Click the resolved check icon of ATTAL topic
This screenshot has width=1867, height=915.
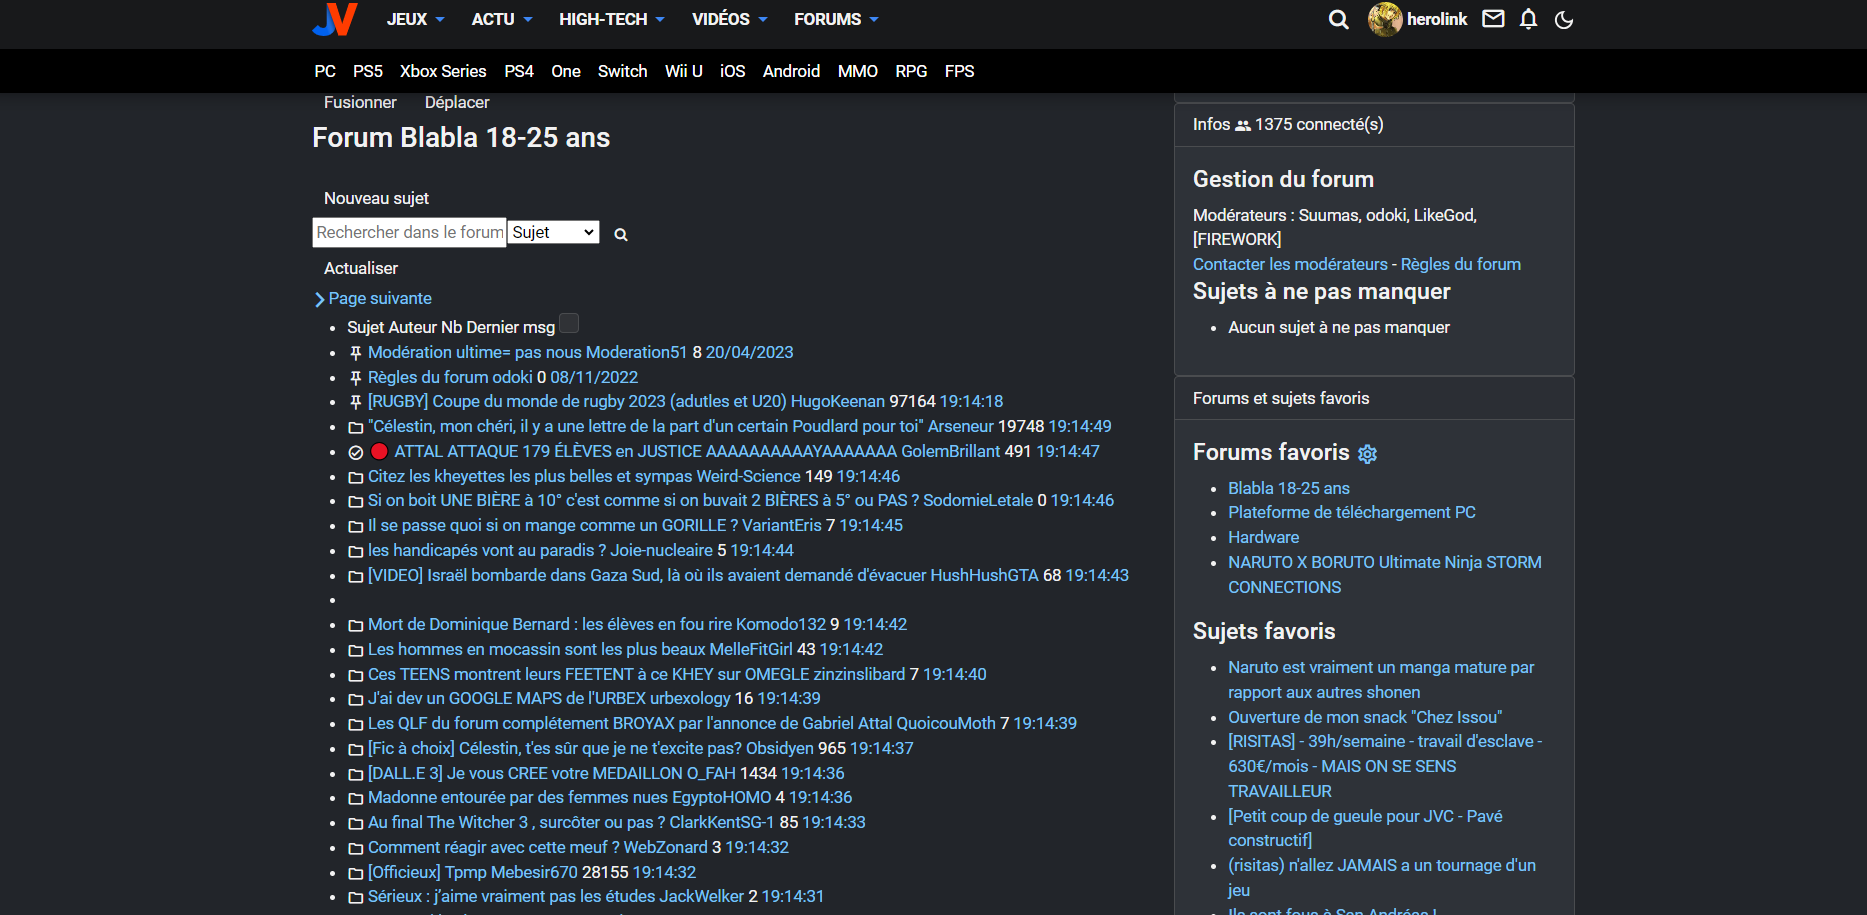(355, 452)
